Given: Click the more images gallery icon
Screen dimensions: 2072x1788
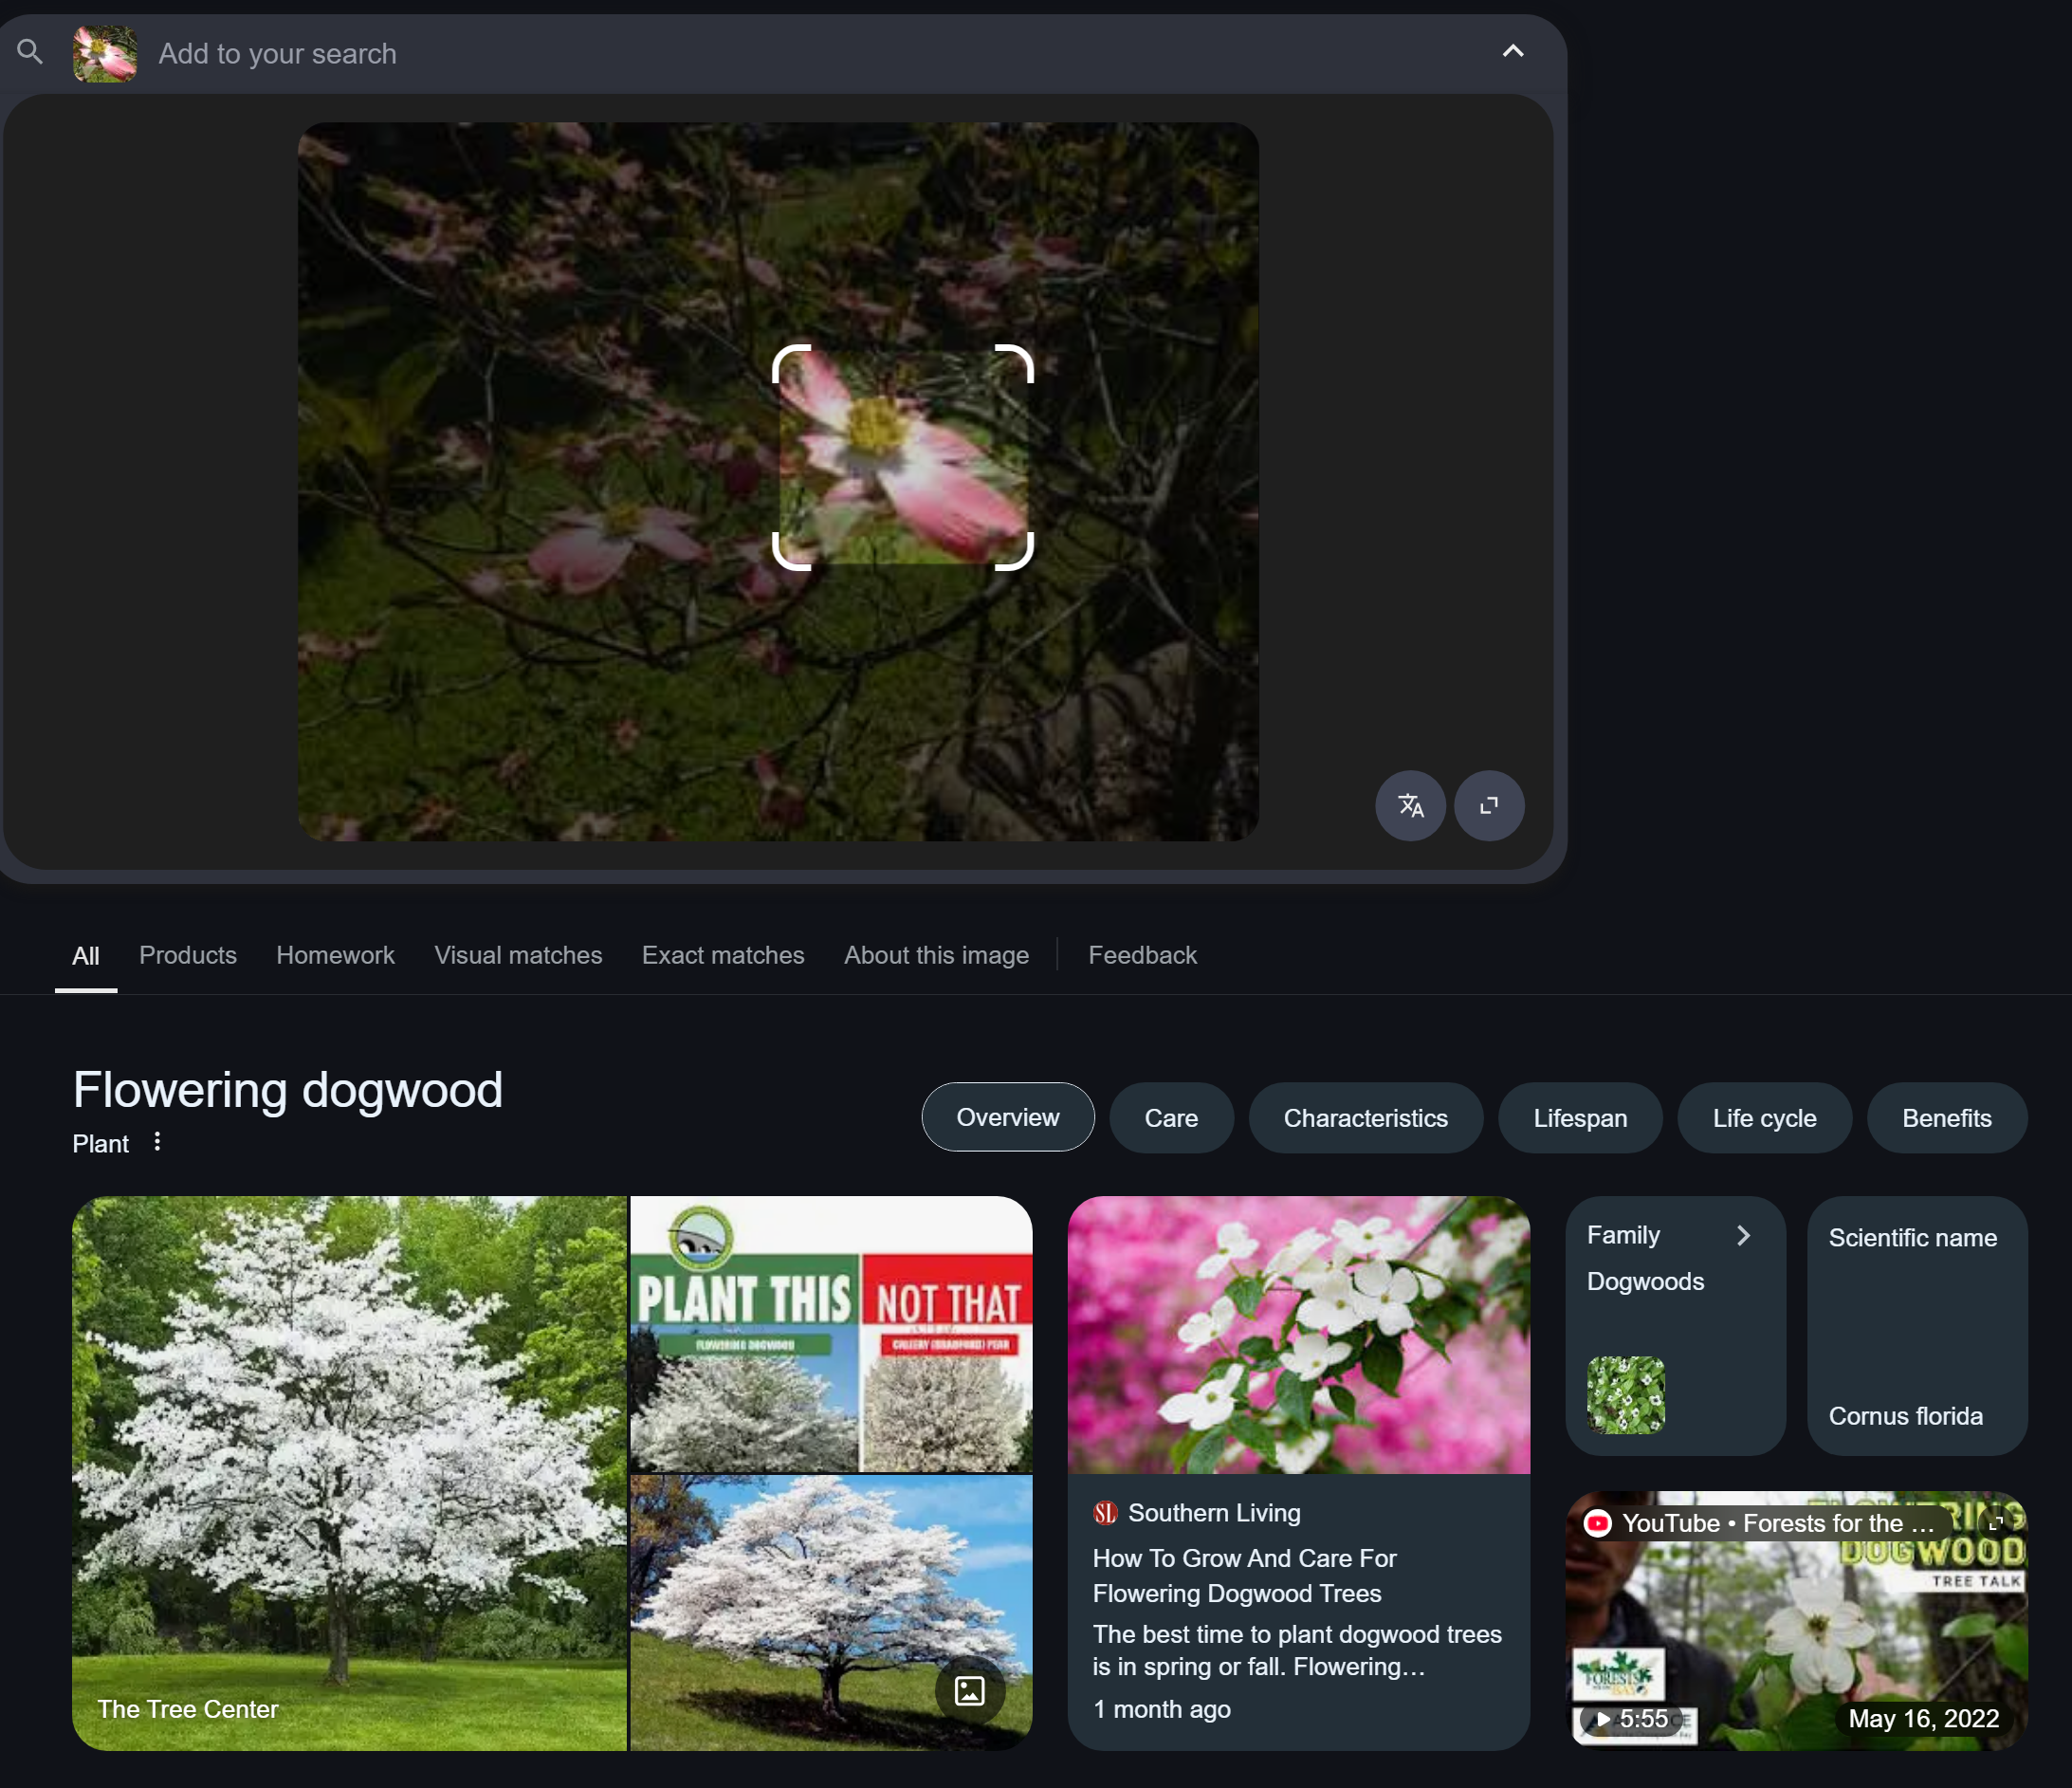Looking at the screenshot, I should click(x=970, y=1690).
